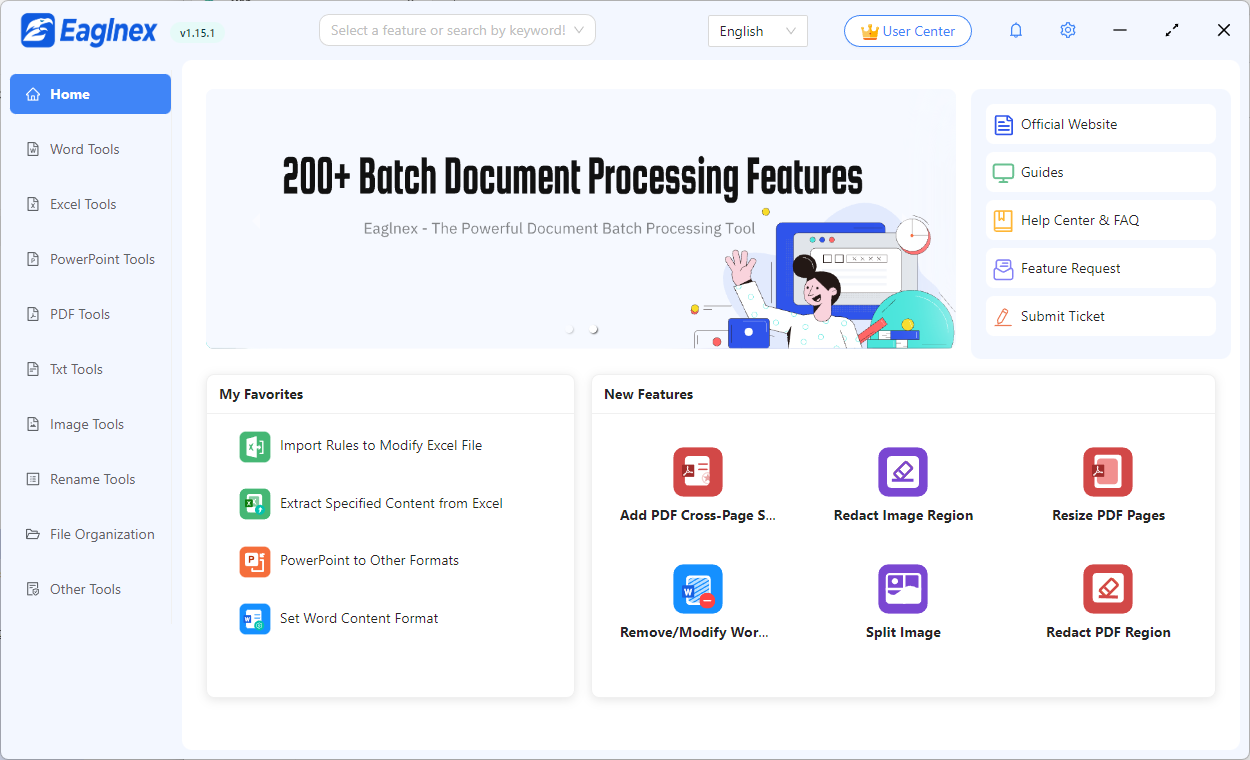Open Excel Tools in the sidebar
The height and width of the screenshot is (760, 1250).
(x=90, y=204)
